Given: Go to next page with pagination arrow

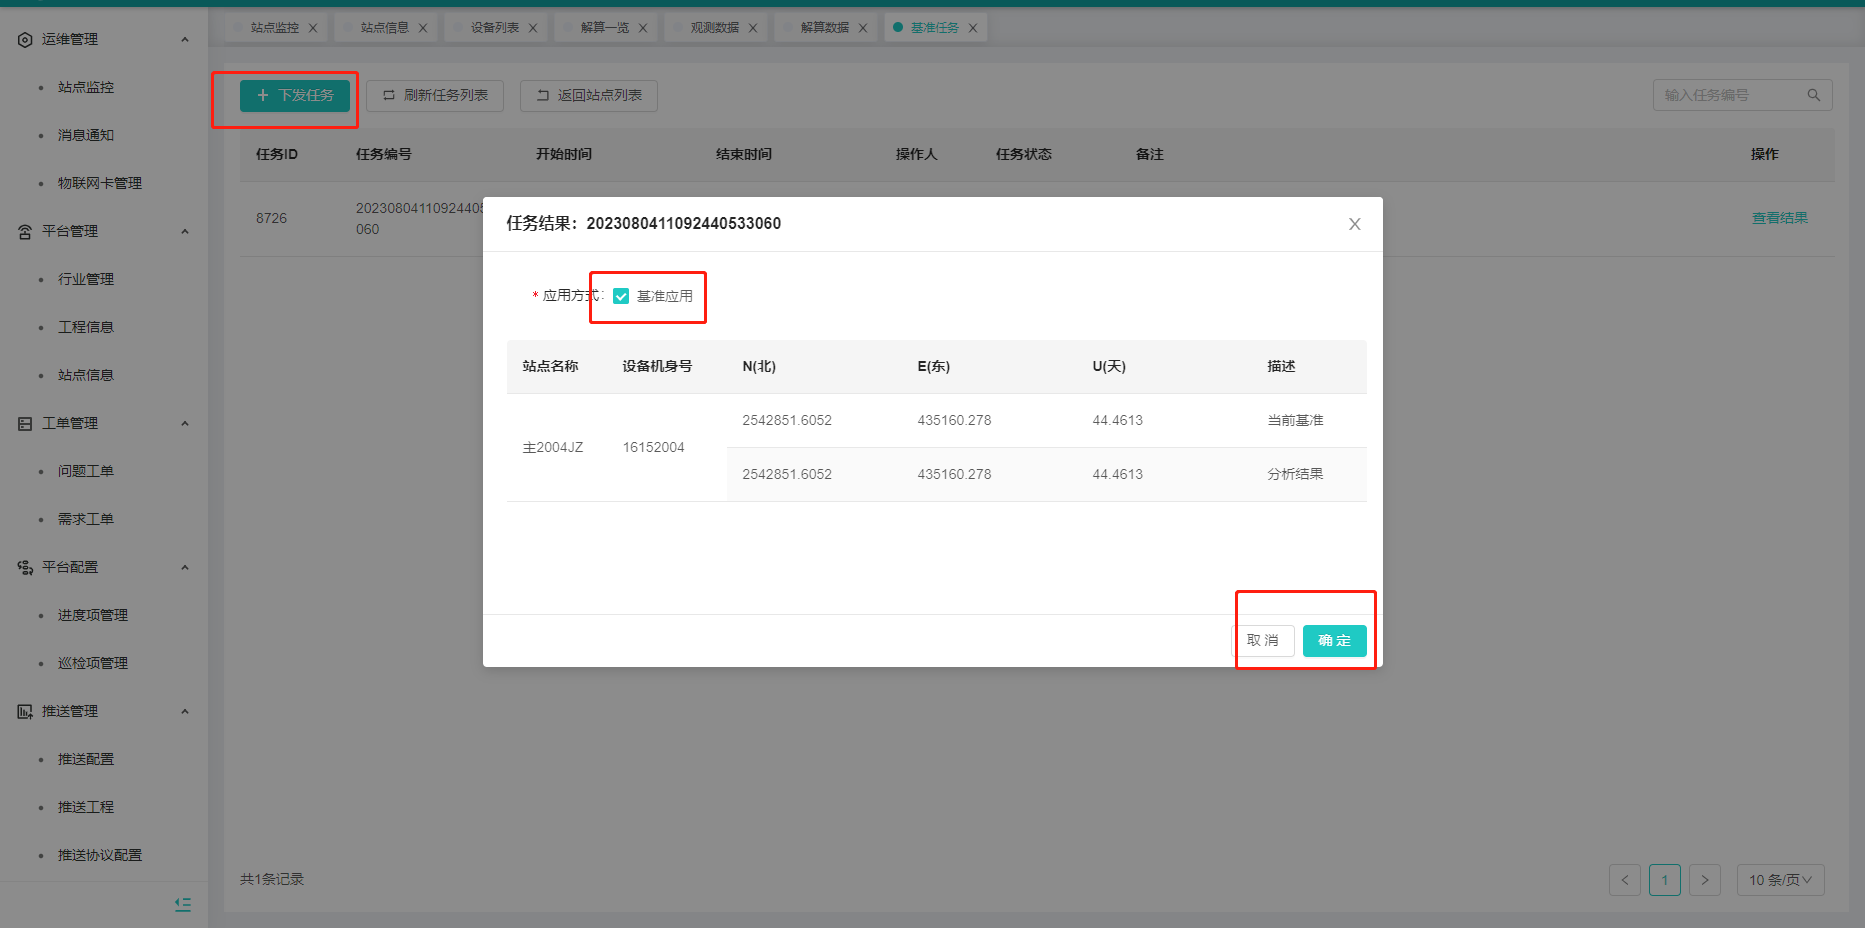Looking at the screenshot, I should coord(1705,880).
